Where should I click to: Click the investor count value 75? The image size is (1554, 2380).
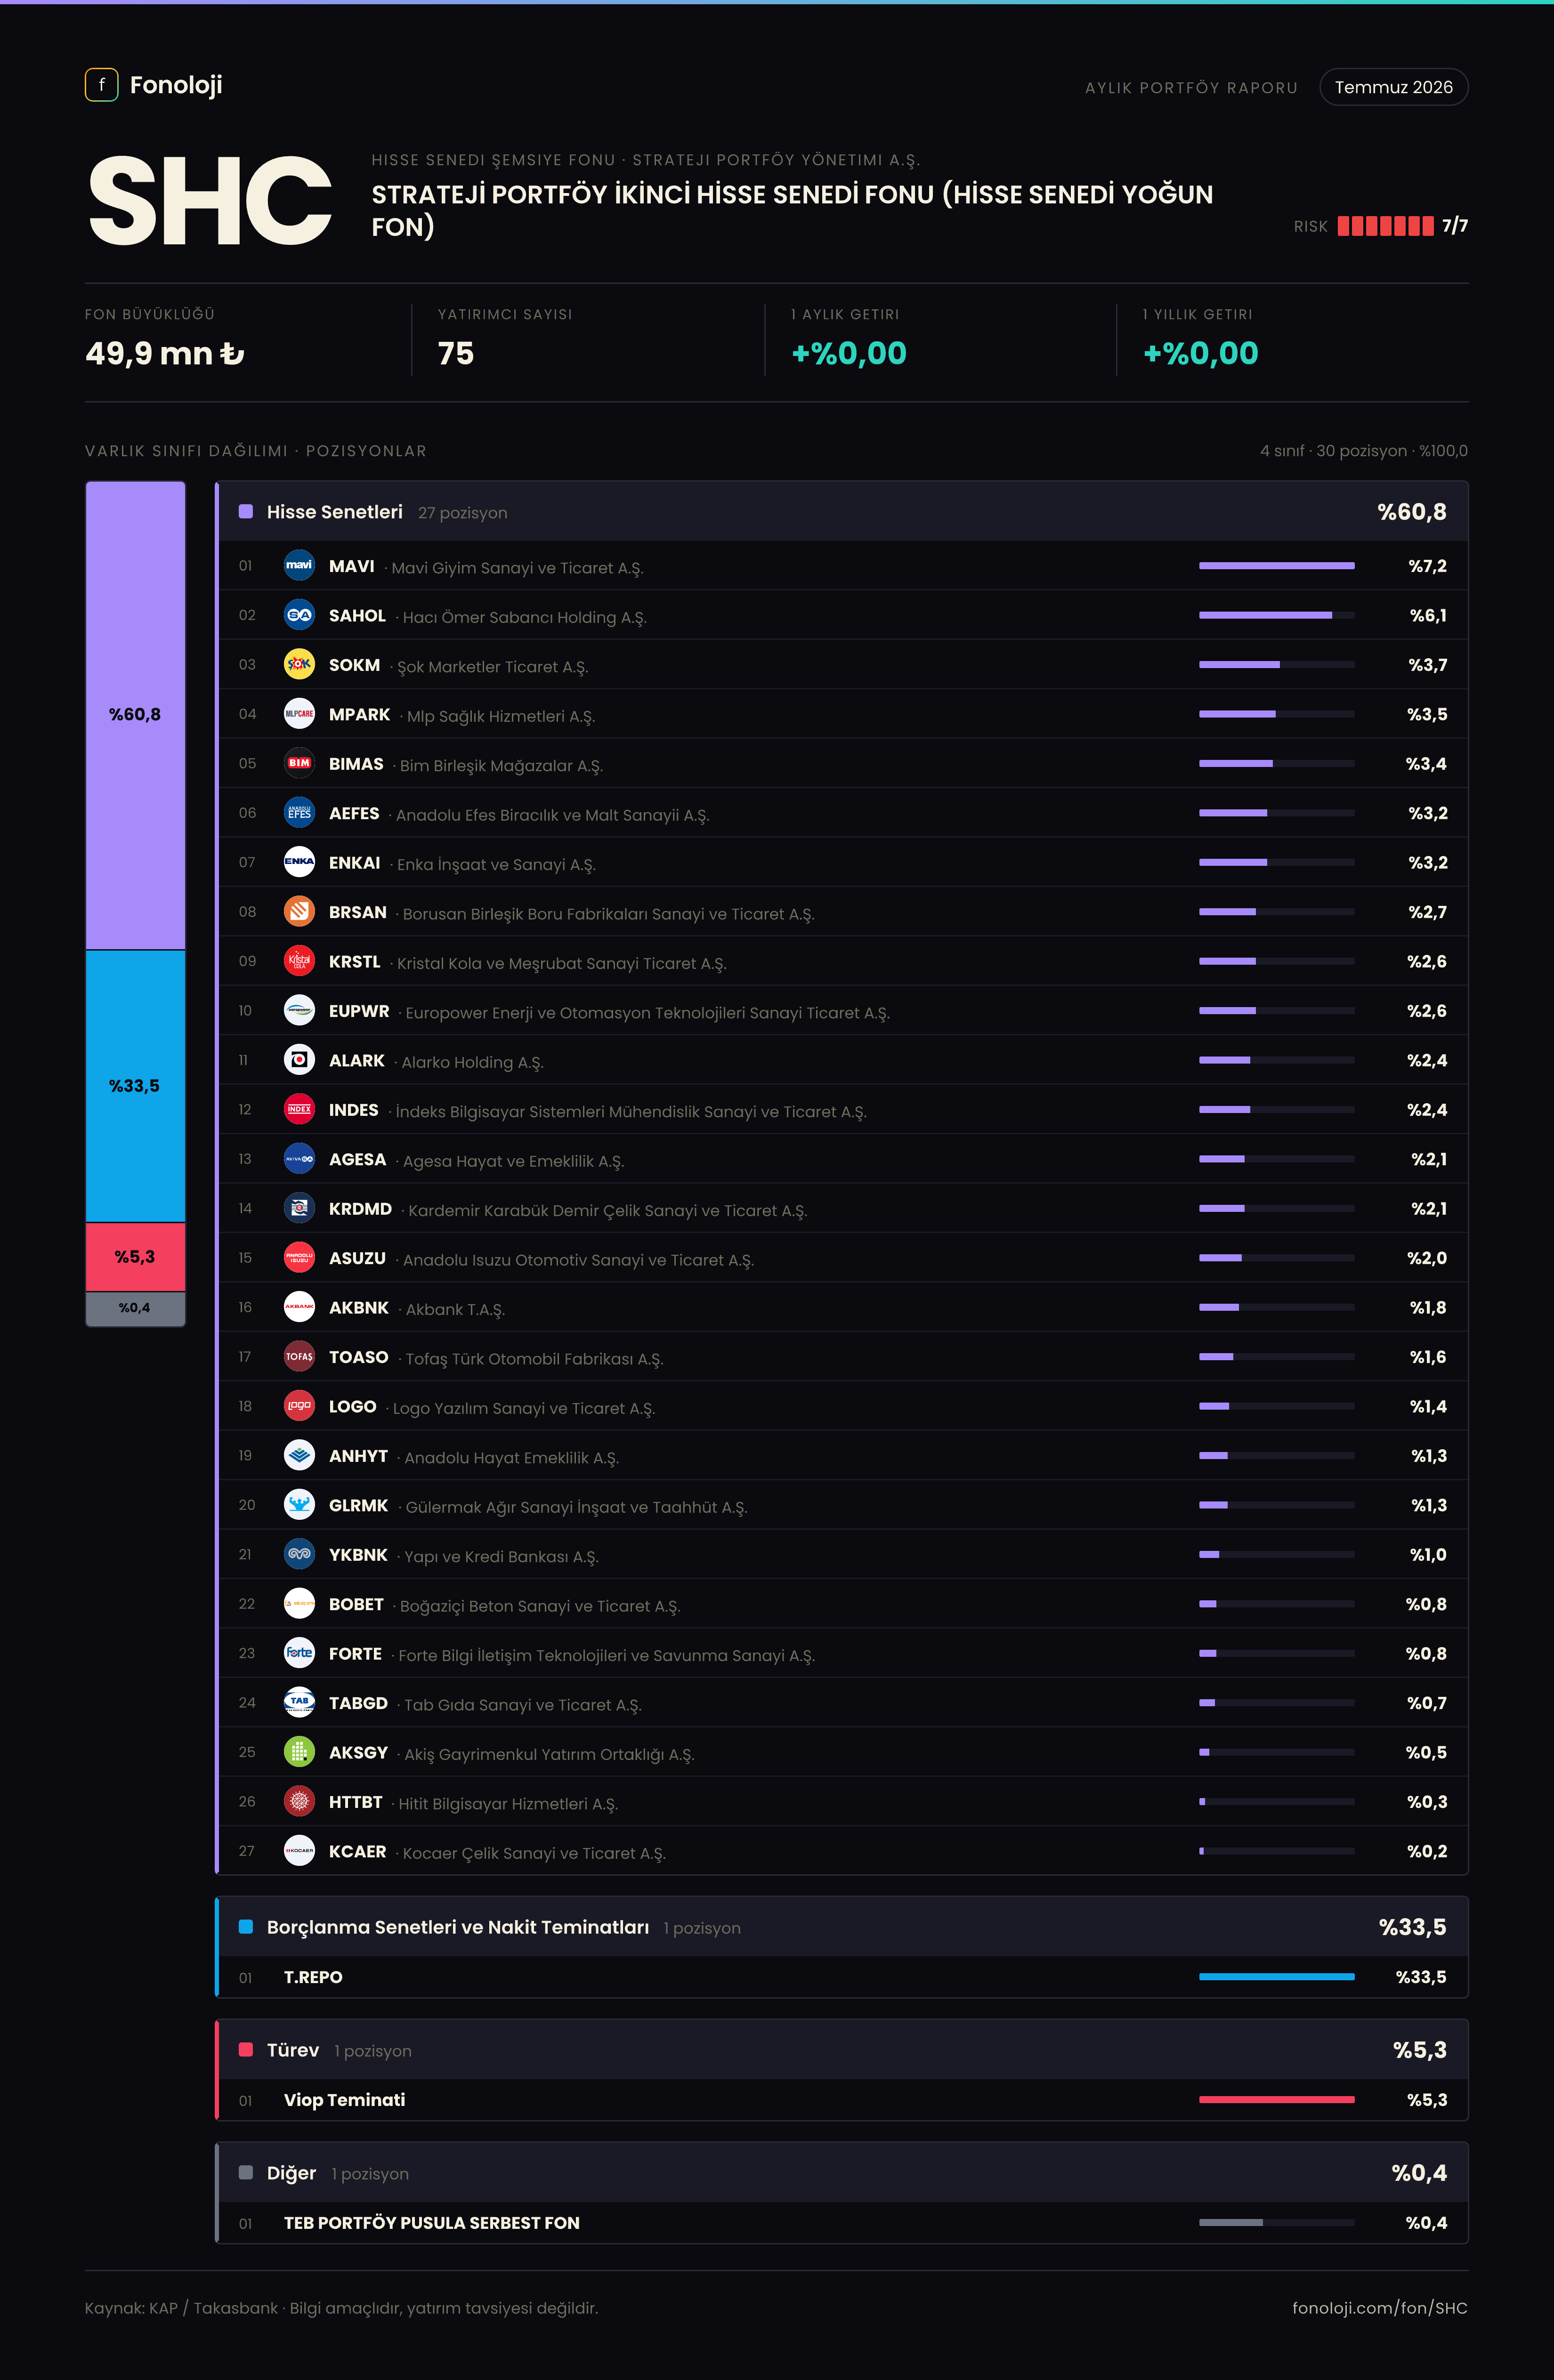pyautogui.click(x=456, y=353)
